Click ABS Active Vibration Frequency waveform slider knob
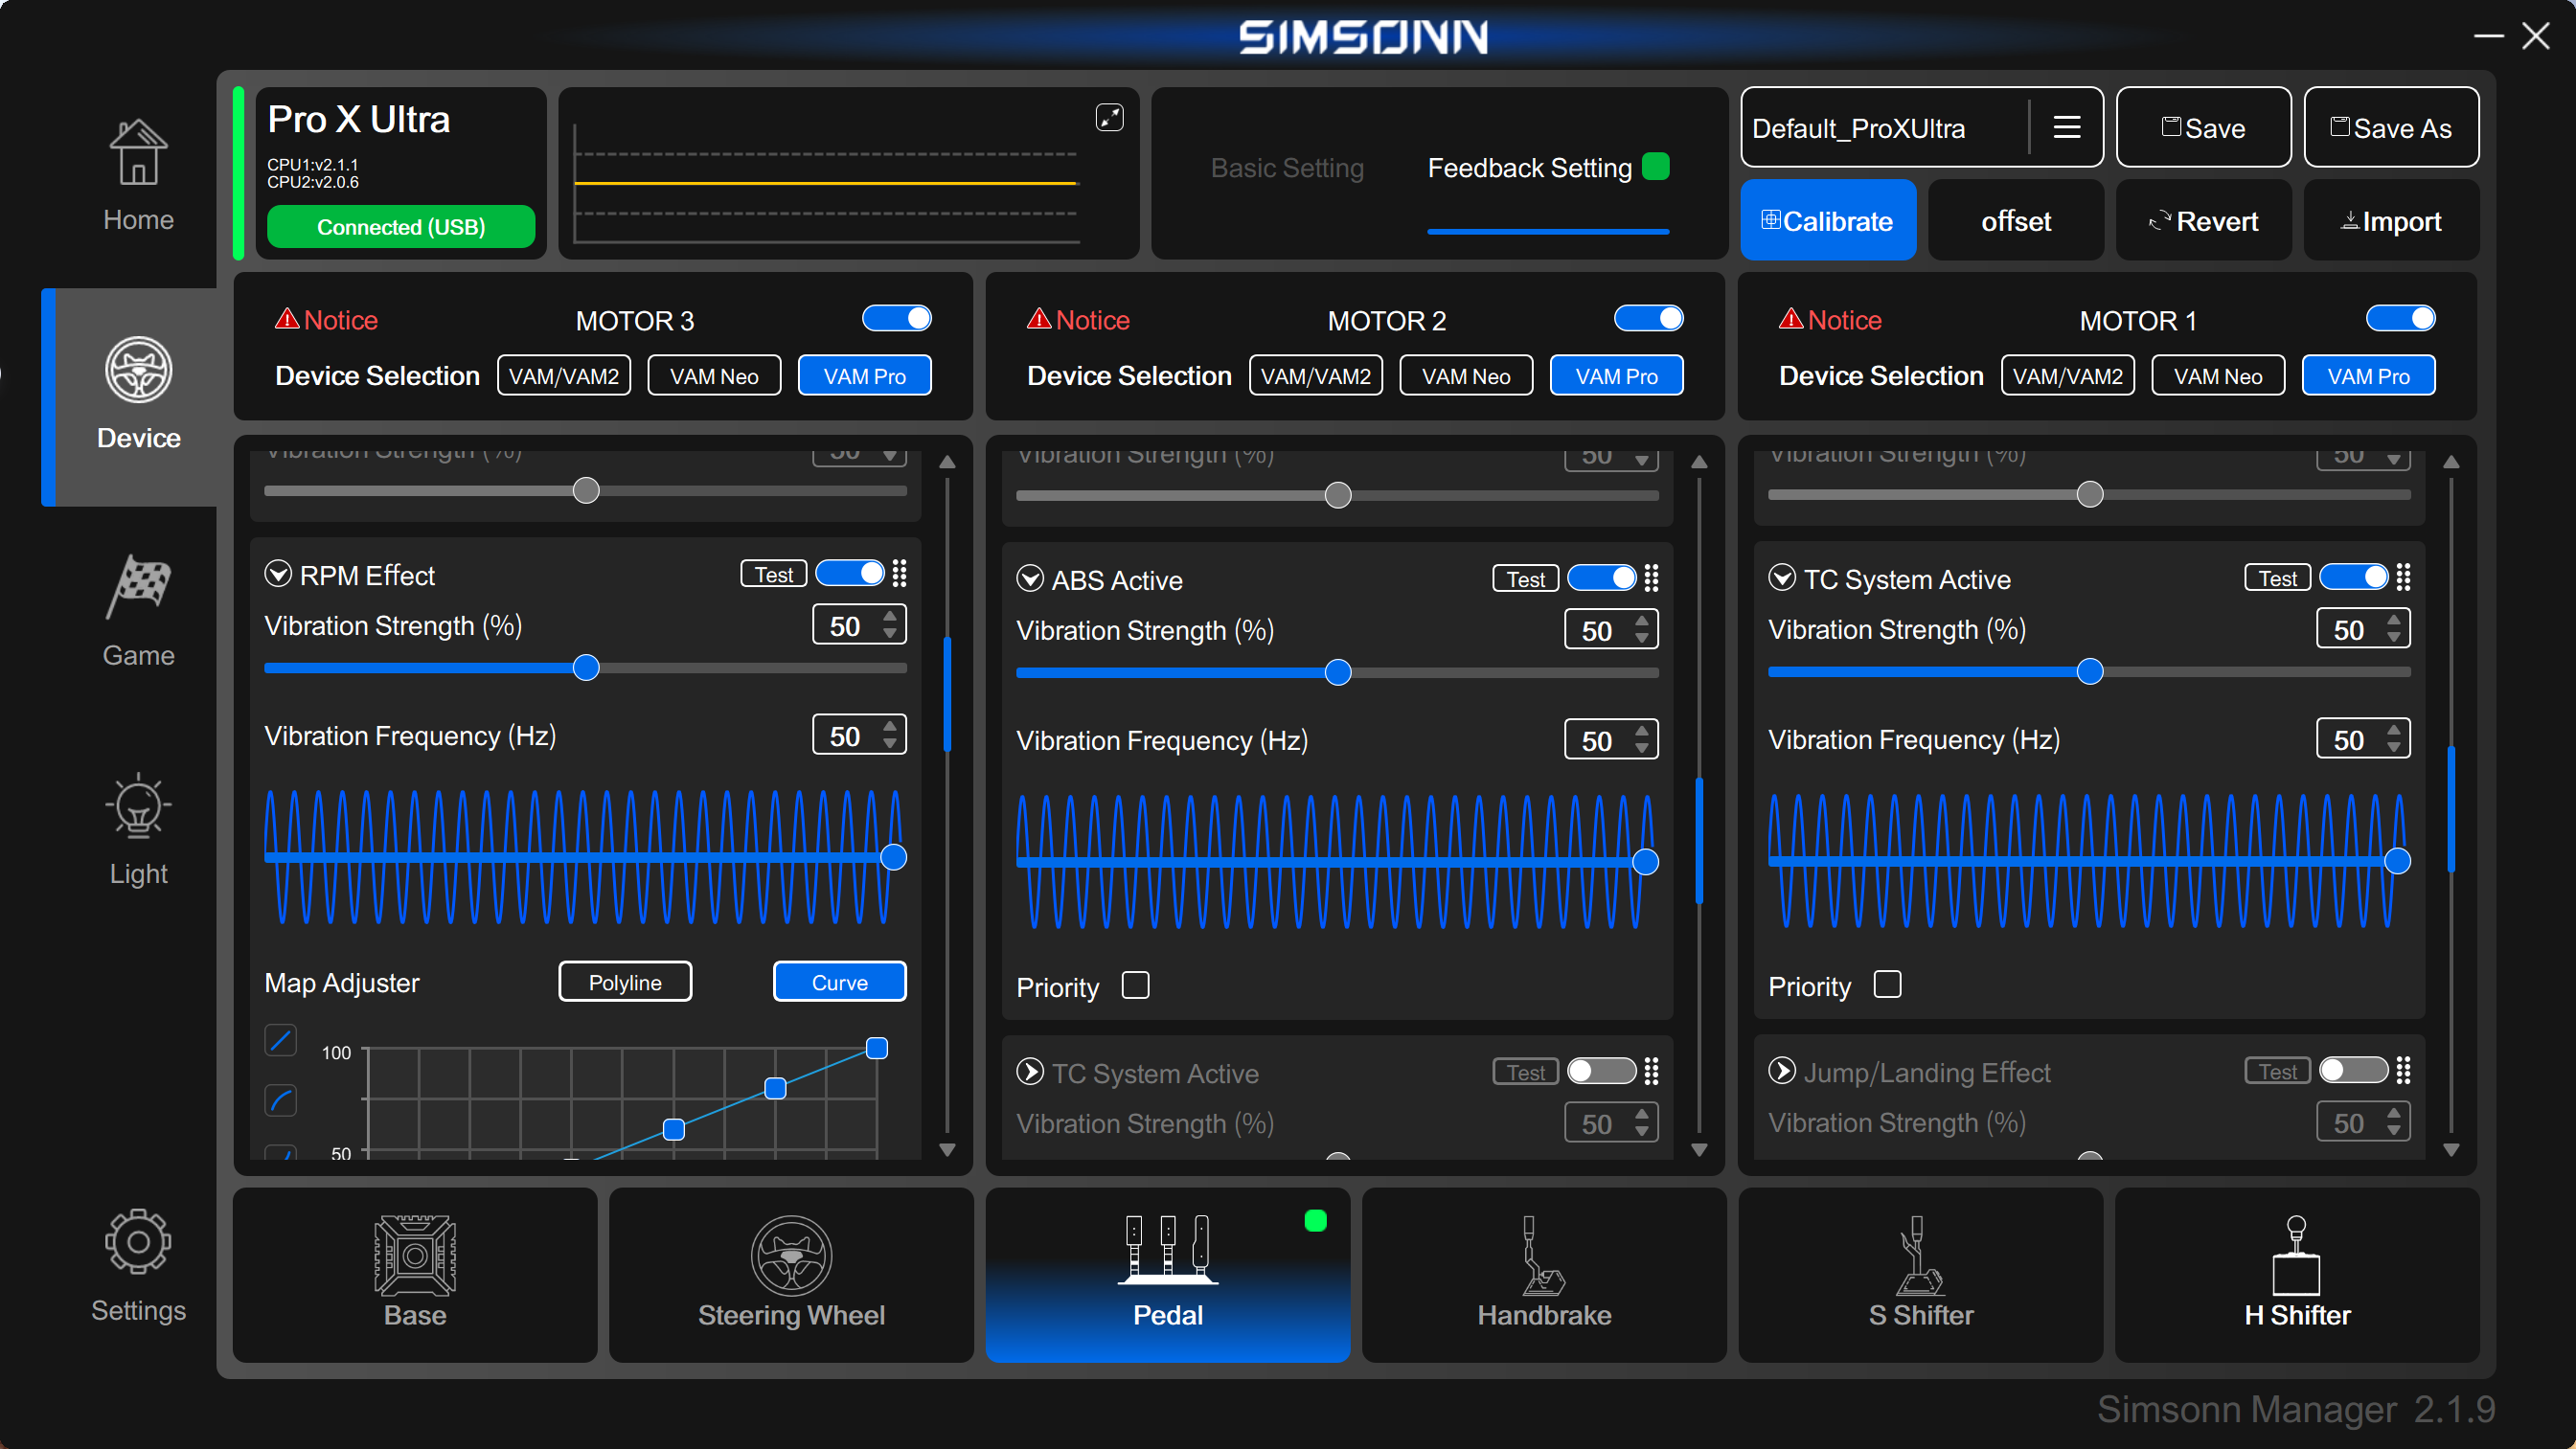 [1645, 862]
